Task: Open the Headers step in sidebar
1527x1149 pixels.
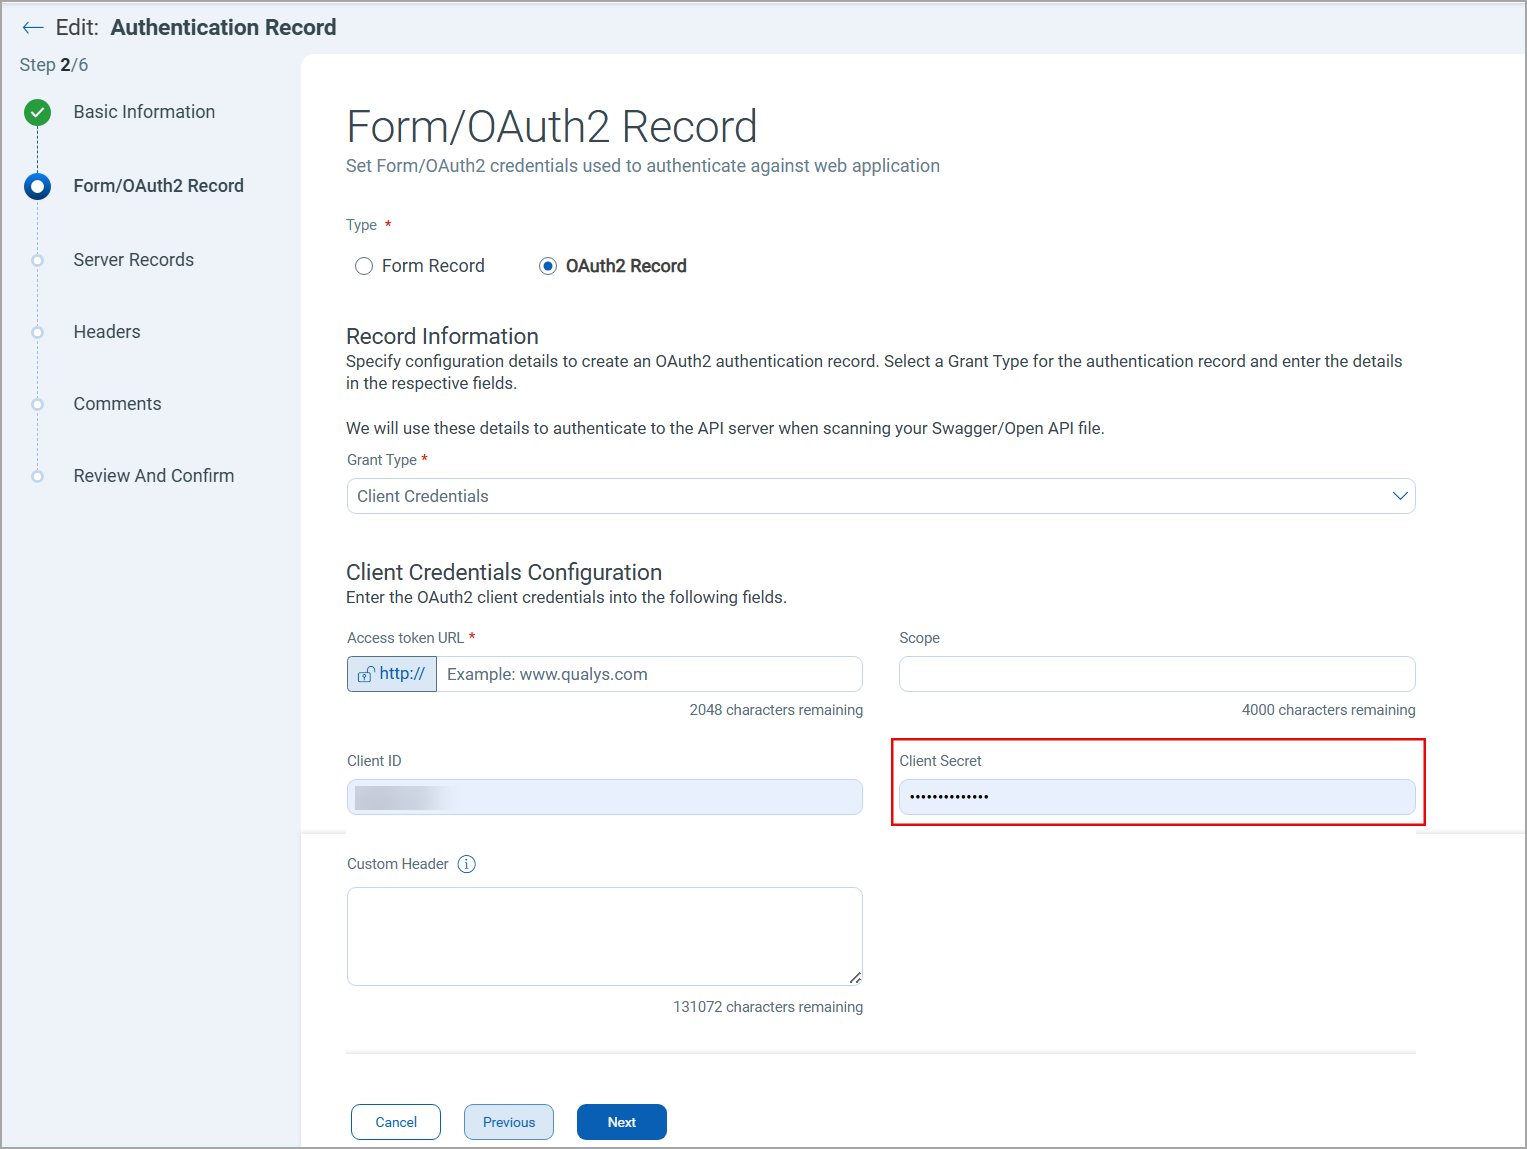Action: point(107,332)
